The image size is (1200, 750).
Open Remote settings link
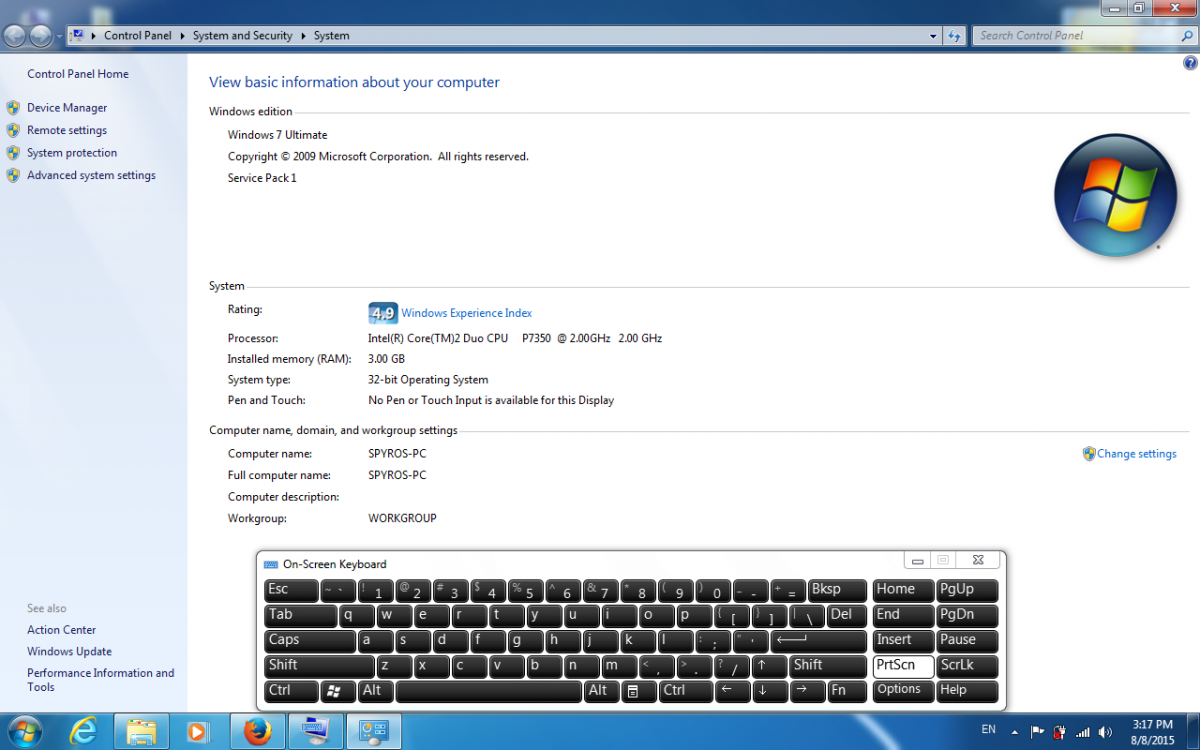click(67, 130)
